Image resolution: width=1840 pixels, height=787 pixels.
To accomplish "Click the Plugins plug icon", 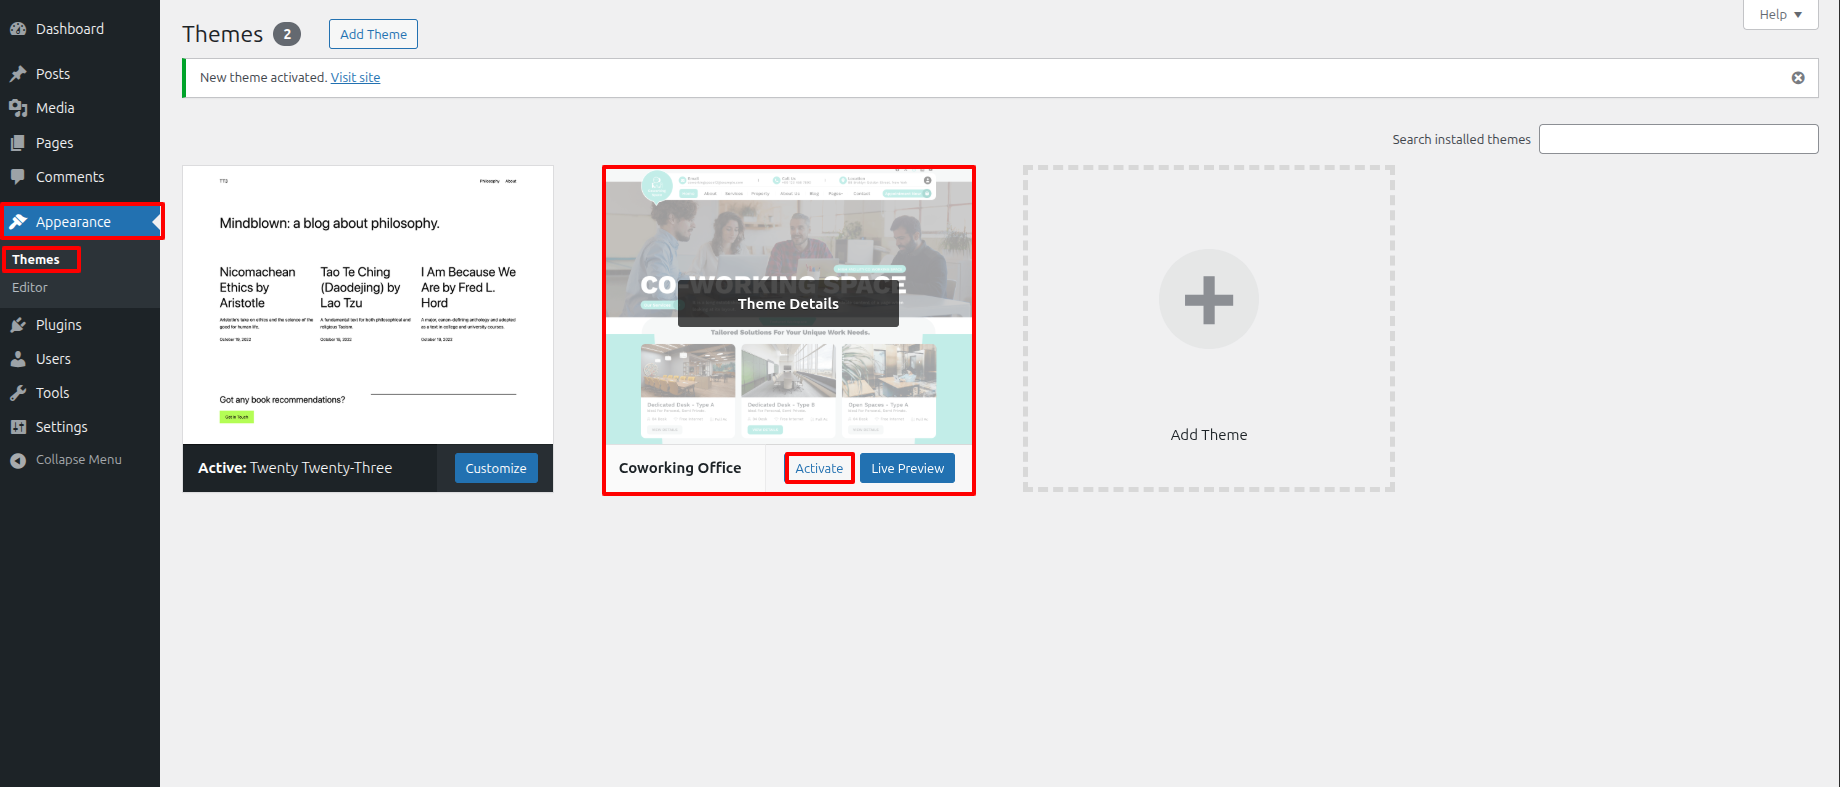I will tap(18, 325).
